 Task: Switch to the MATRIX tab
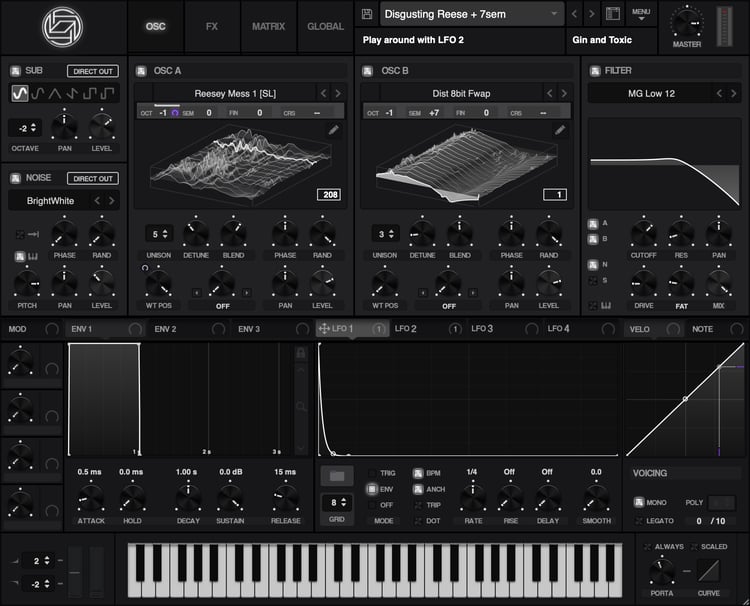268,26
